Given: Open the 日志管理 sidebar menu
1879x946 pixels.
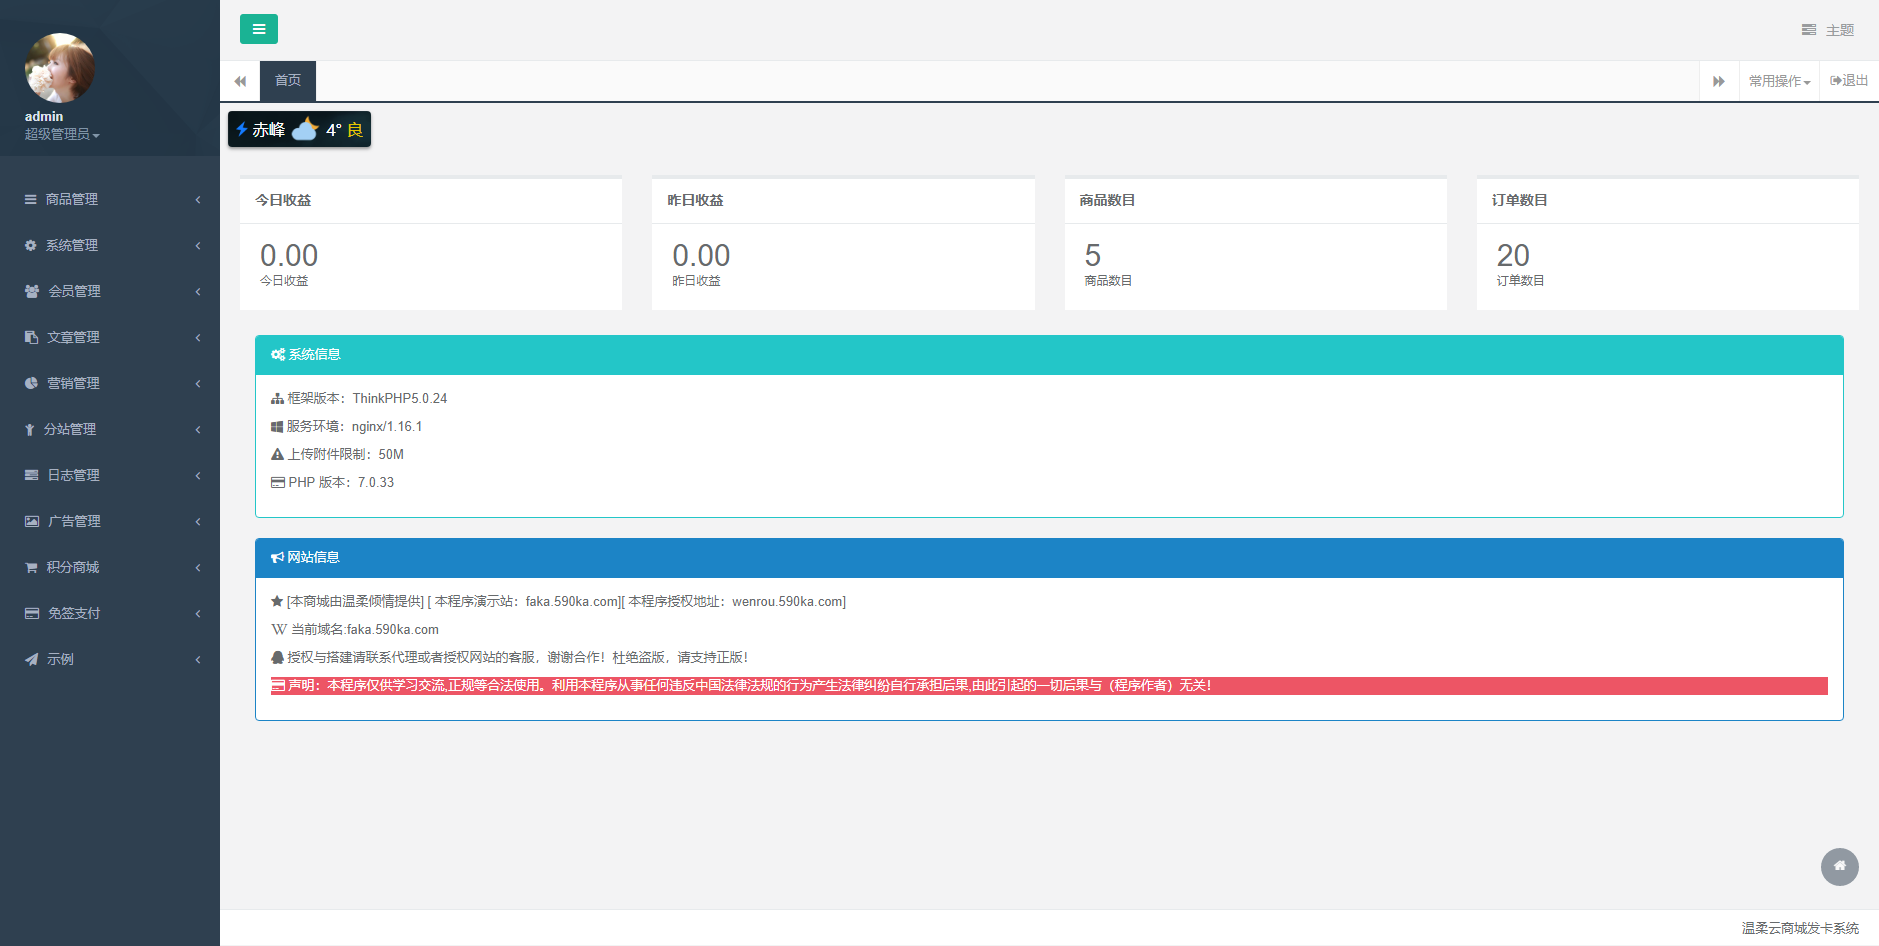Looking at the screenshot, I should [x=73, y=475].
